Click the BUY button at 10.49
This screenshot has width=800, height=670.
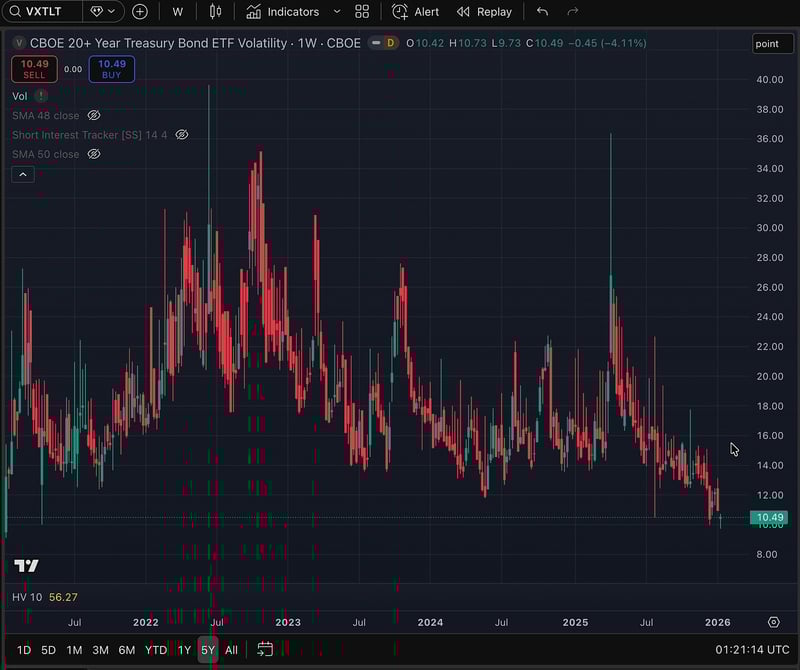pyautogui.click(x=111, y=69)
